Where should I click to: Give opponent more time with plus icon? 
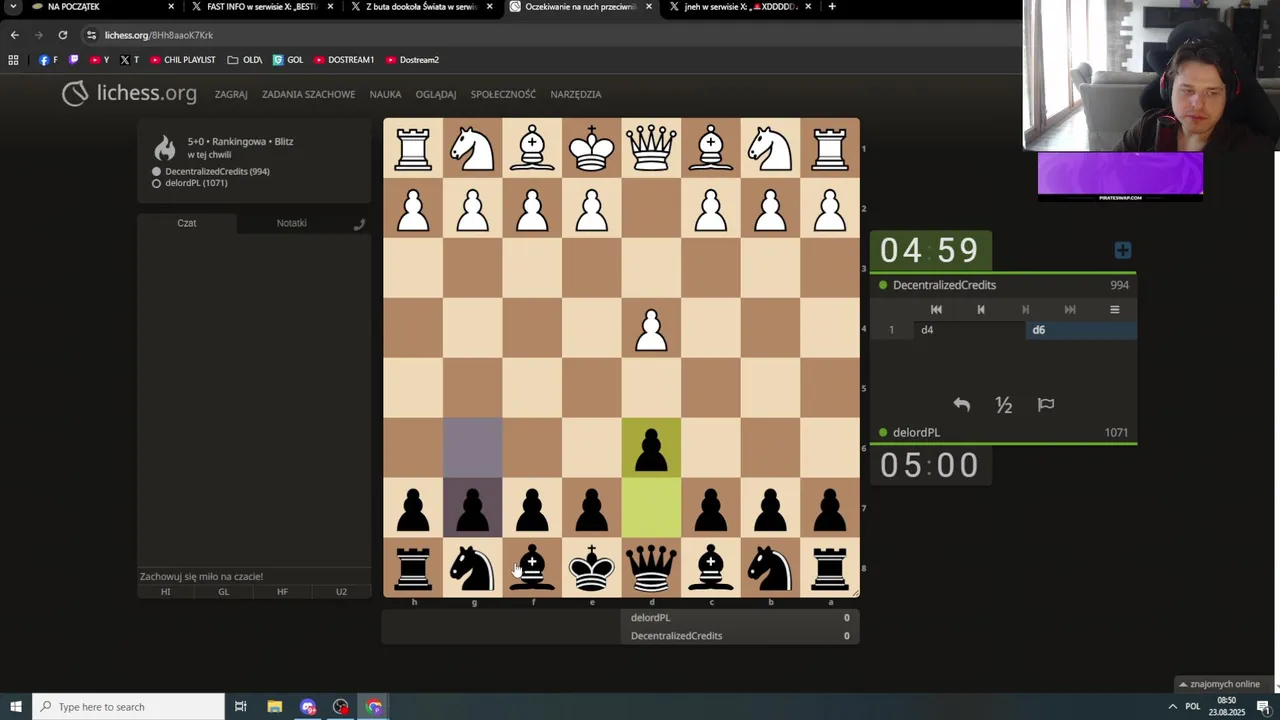tap(1123, 250)
